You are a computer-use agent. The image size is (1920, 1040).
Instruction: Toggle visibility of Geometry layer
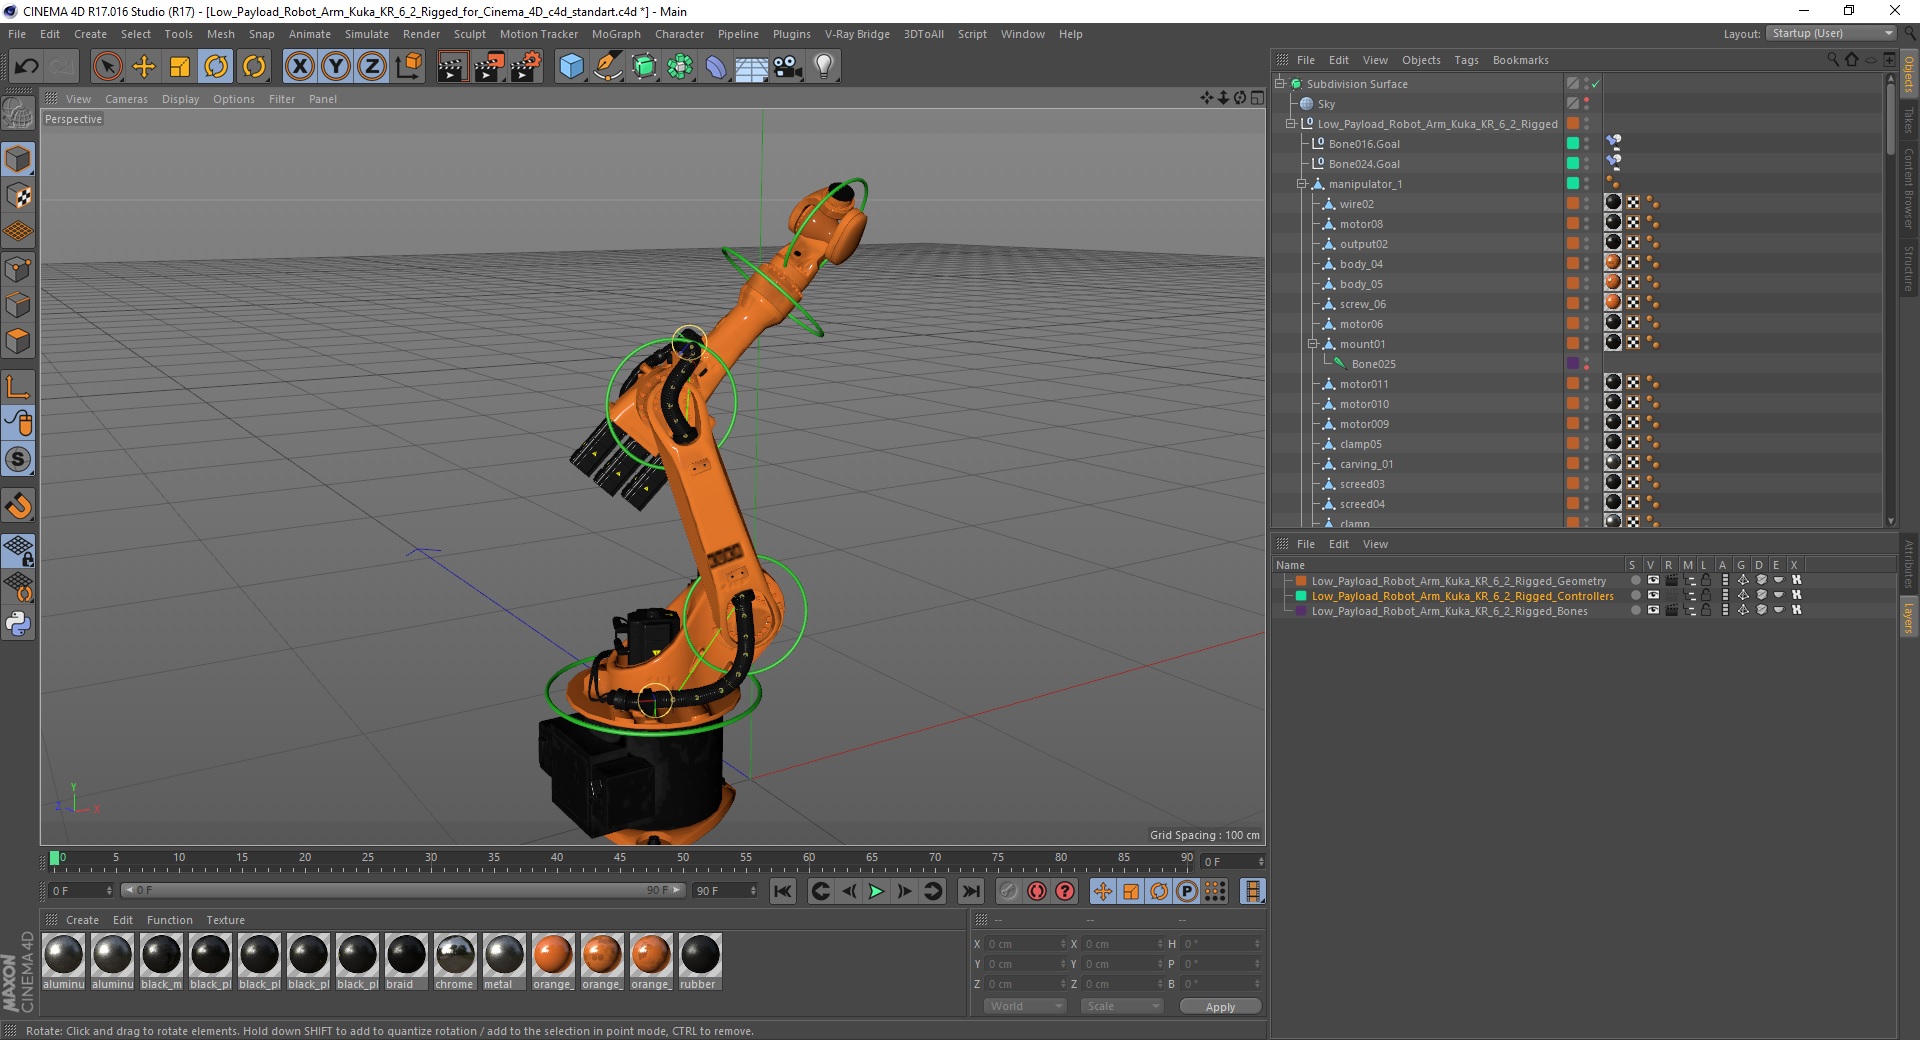pos(1653,580)
